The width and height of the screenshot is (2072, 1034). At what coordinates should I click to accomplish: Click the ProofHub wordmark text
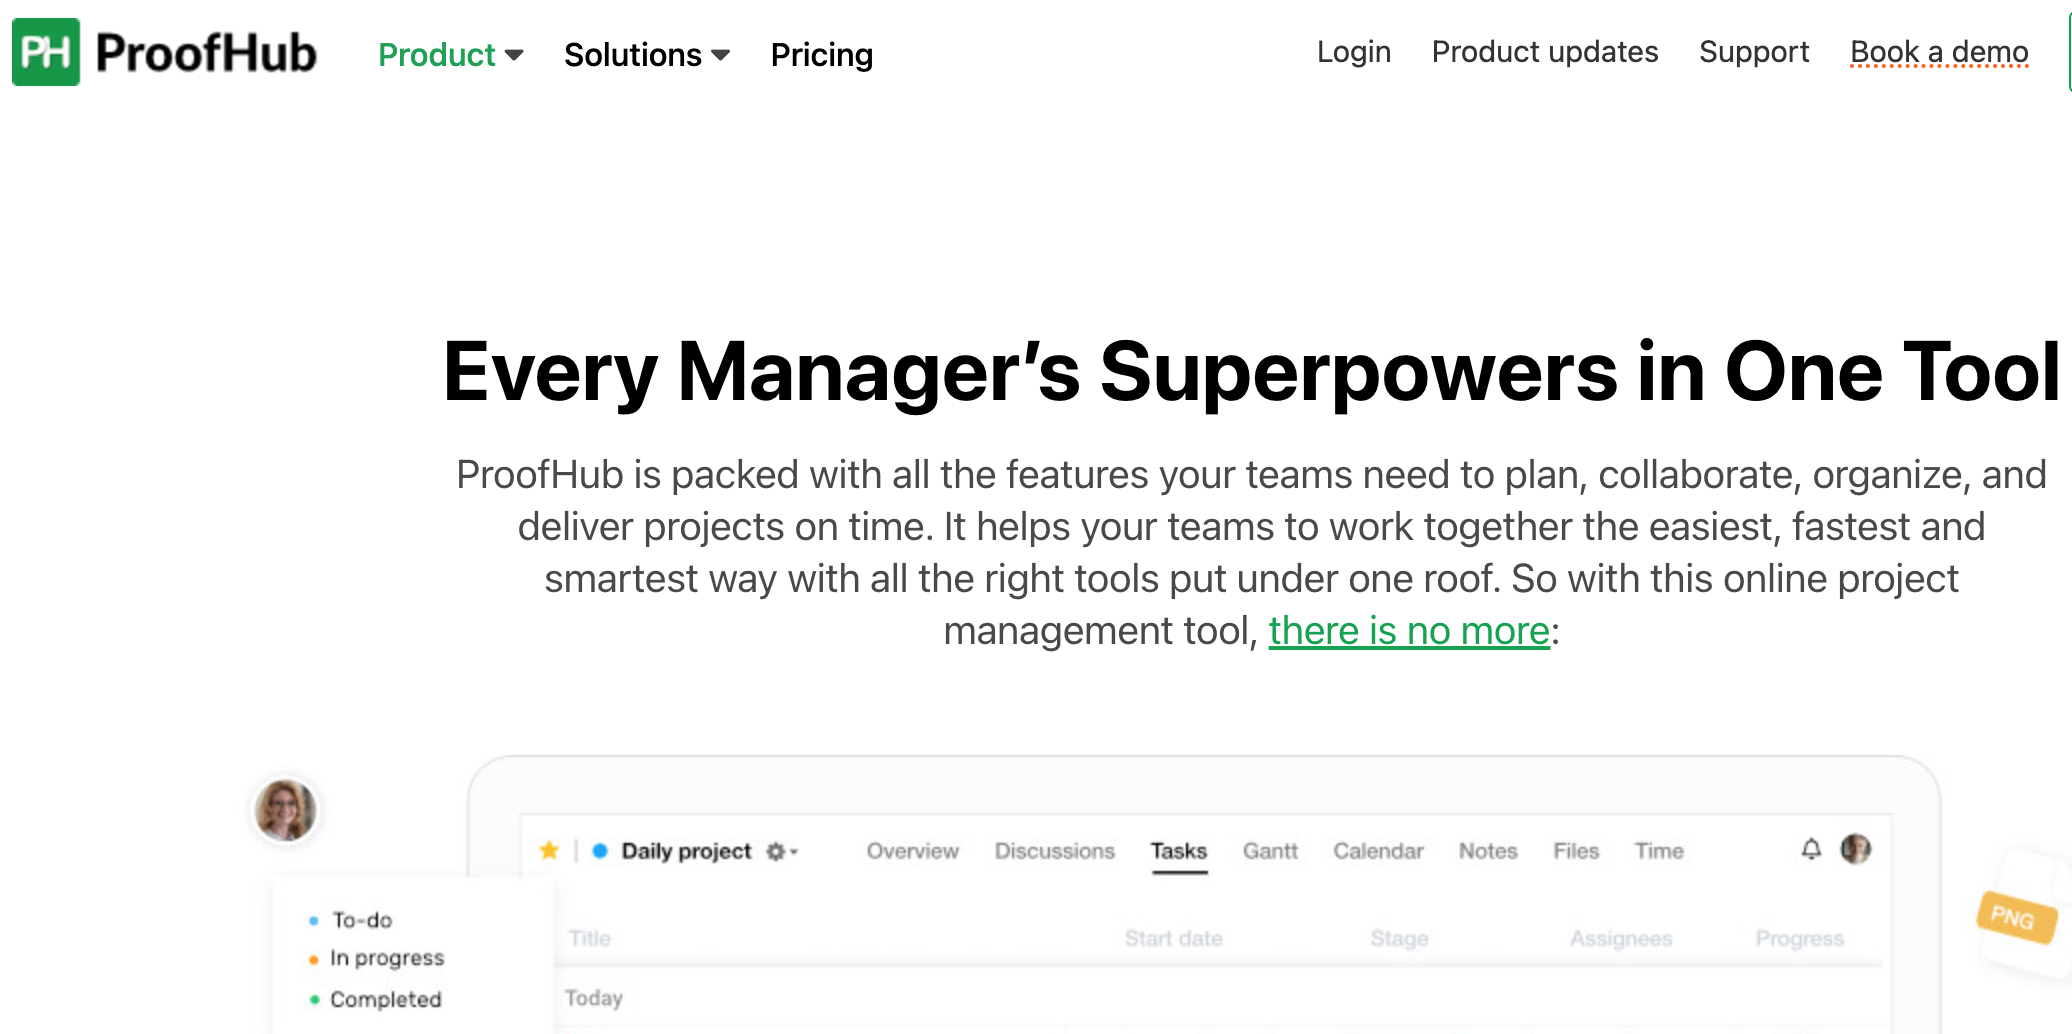point(206,52)
